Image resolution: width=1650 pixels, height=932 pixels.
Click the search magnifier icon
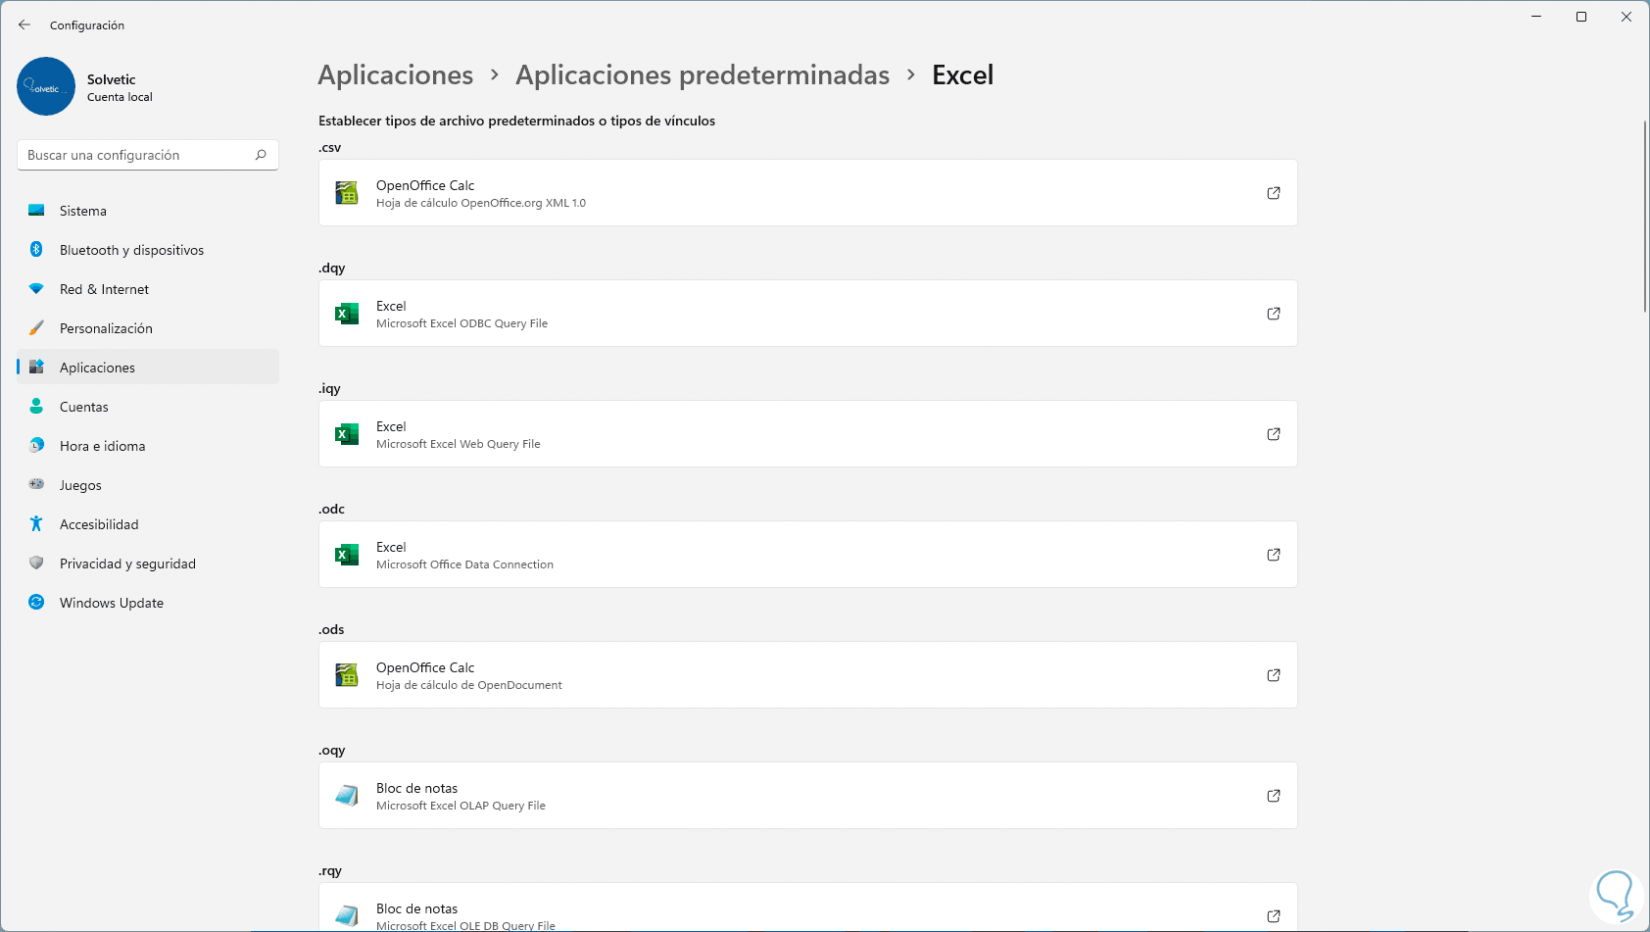tap(260, 155)
